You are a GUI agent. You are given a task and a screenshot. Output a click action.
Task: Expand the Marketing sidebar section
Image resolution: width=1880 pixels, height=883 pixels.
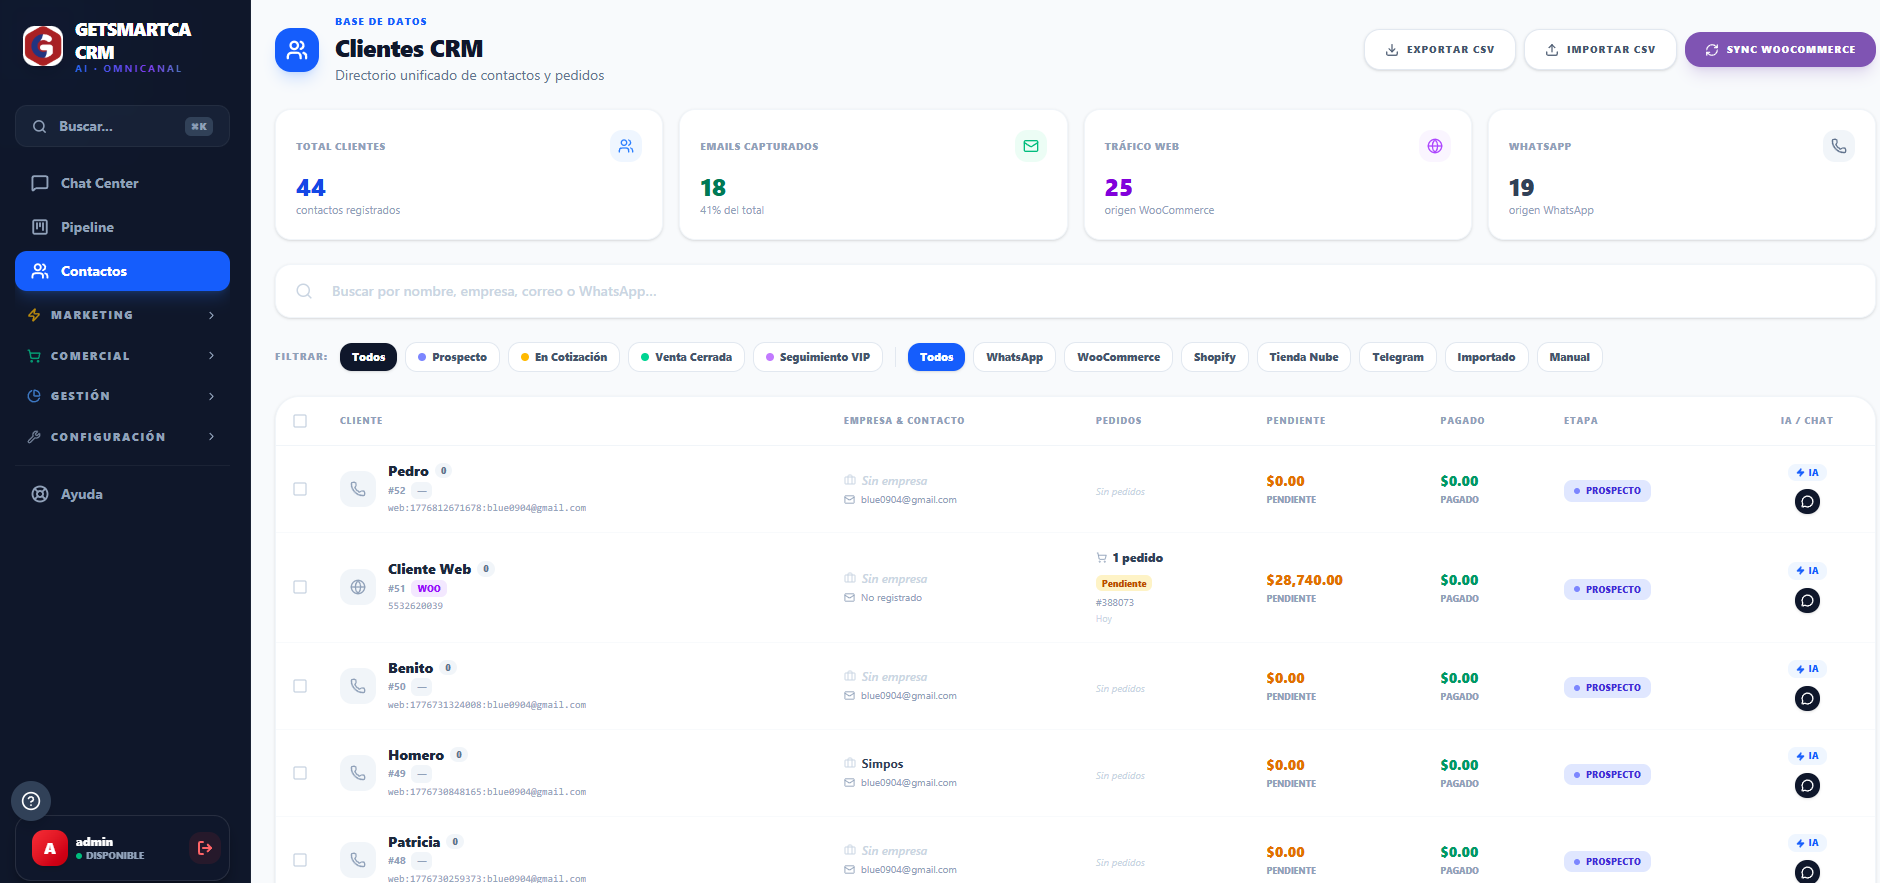point(122,315)
